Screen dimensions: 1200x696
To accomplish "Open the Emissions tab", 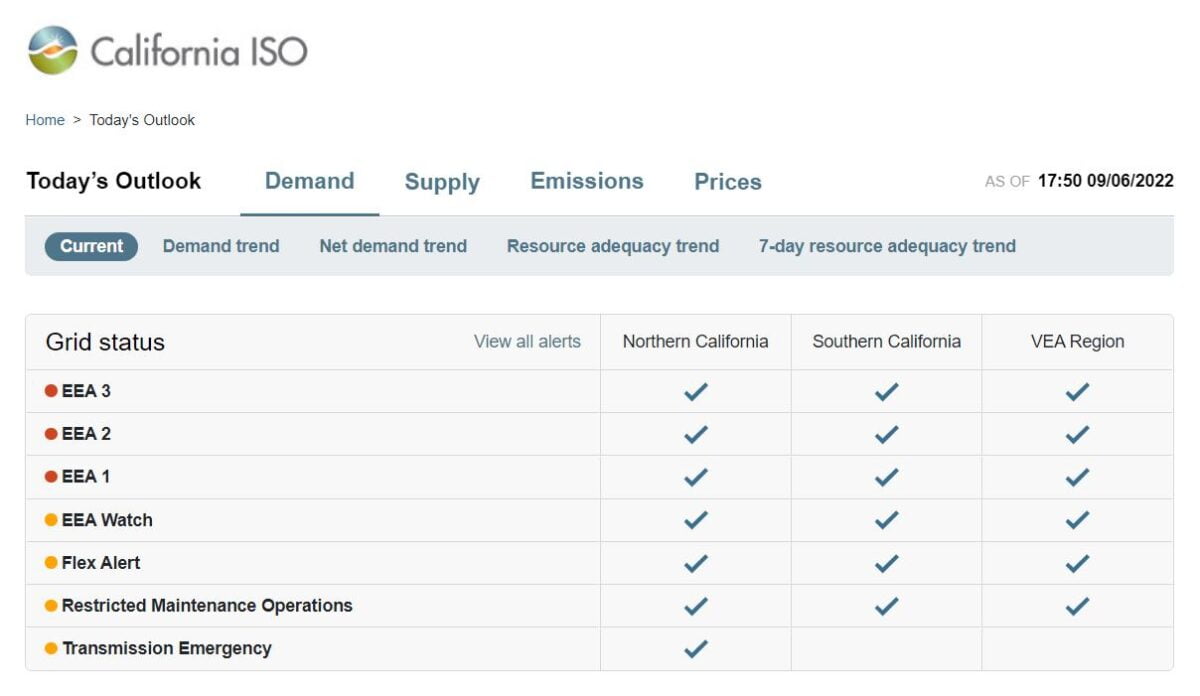I will [587, 181].
